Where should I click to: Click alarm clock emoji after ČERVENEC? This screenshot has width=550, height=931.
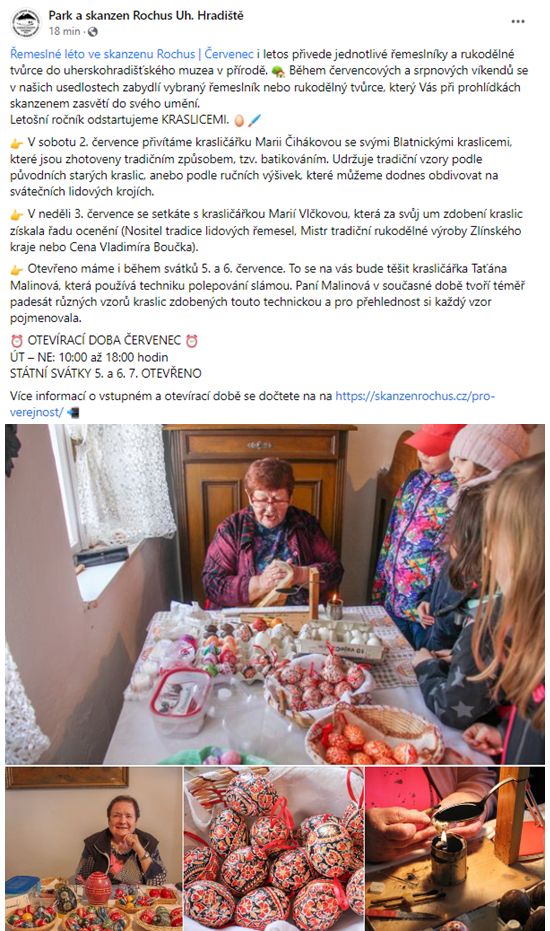191,341
